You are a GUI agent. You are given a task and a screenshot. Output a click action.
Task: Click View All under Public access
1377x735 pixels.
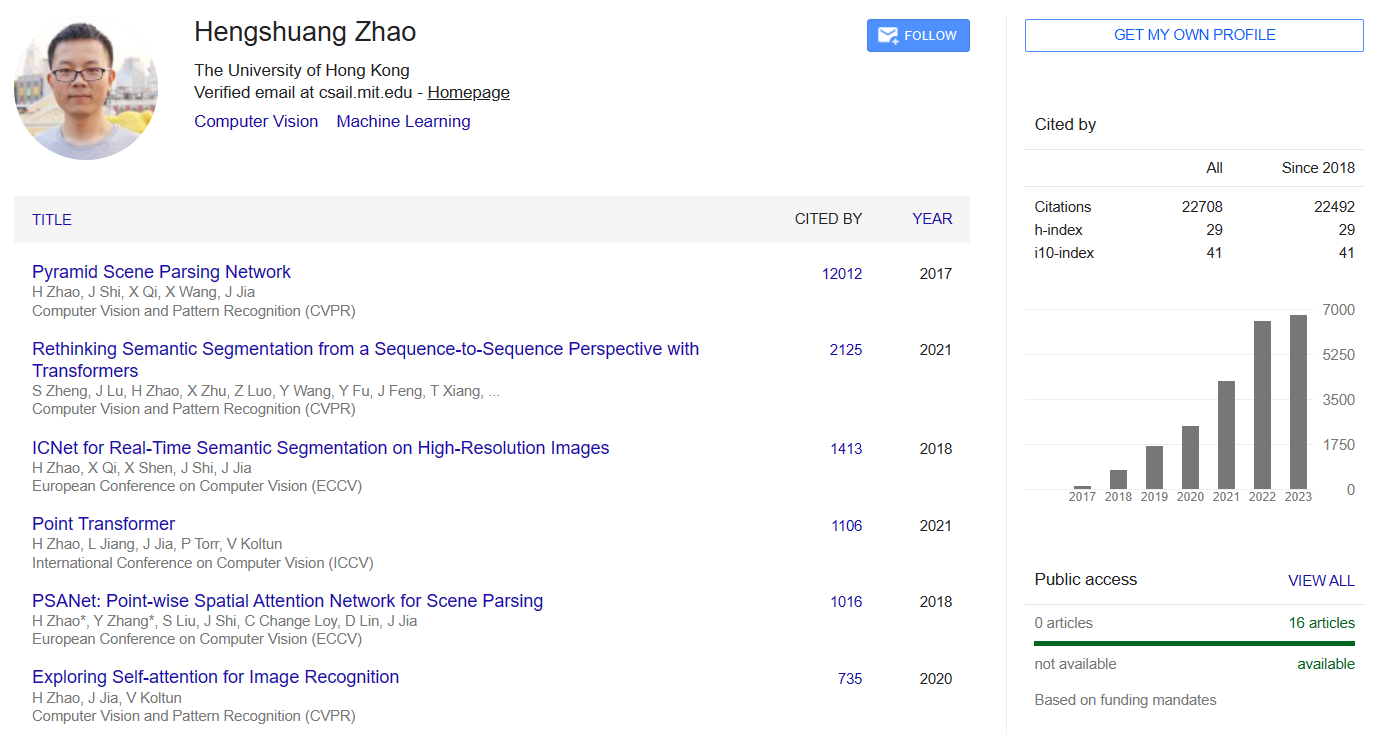[x=1321, y=581]
